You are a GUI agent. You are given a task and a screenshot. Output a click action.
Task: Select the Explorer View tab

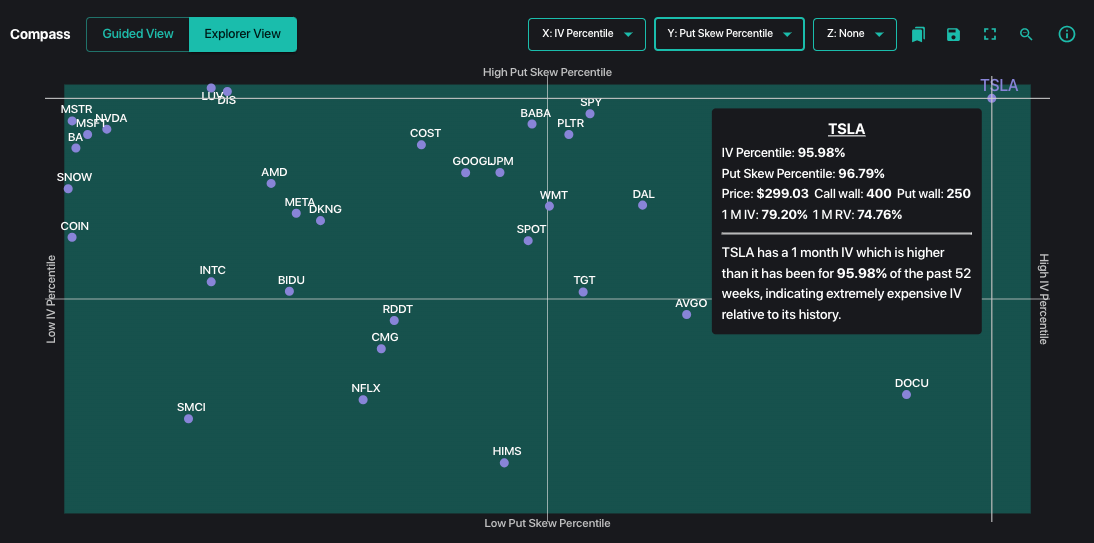pos(243,34)
